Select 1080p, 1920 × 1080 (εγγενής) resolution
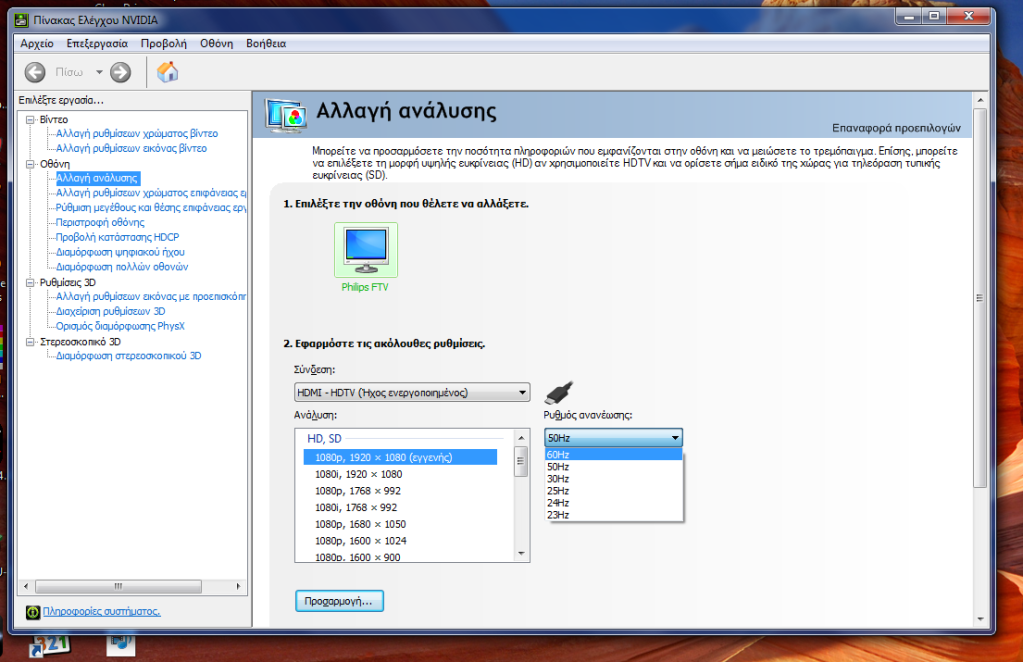Image resolution: width=1023 pixels, height=662 pixels. (400, 457)
